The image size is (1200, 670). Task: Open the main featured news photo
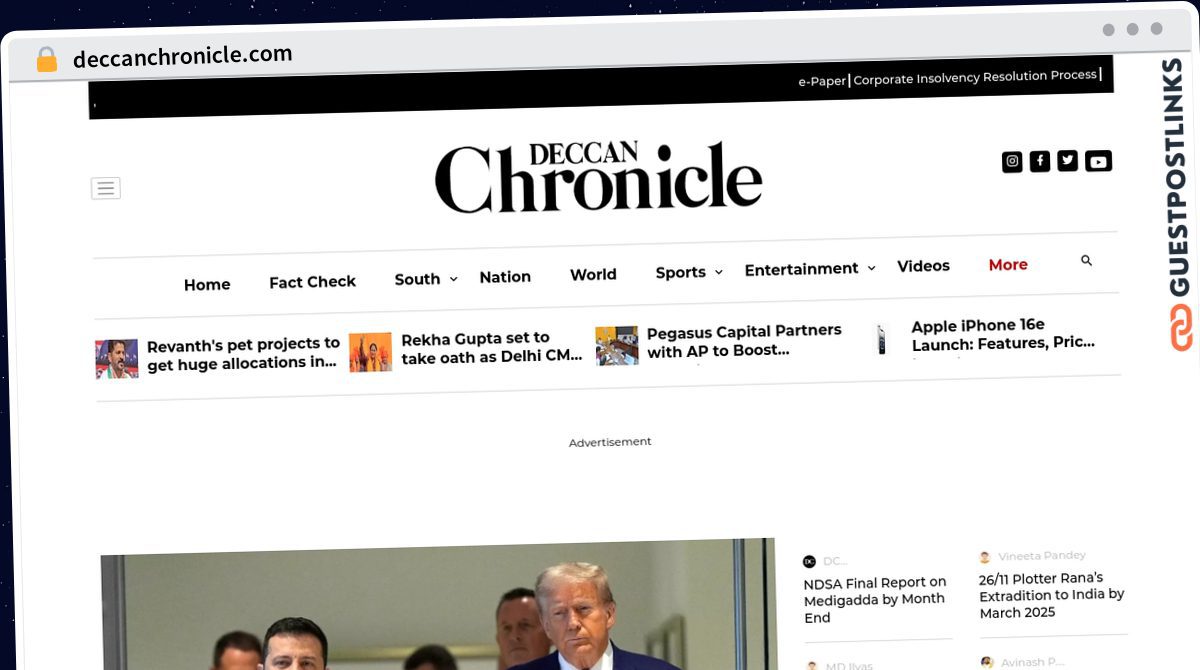pos(438,605)
